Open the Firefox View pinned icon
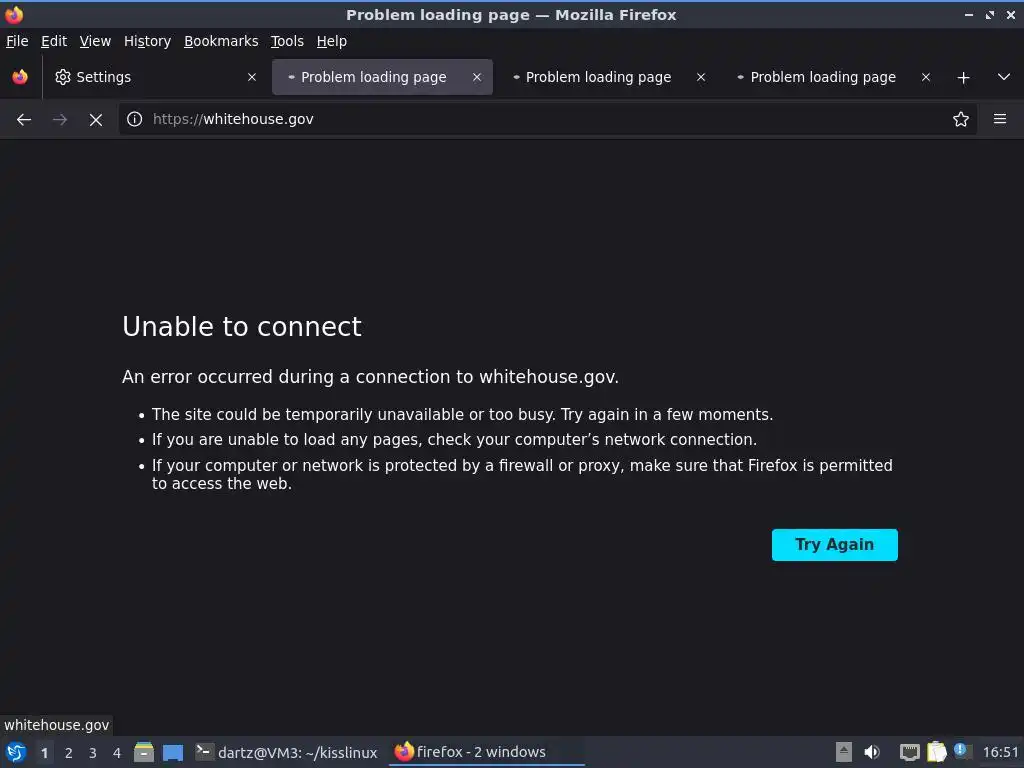 pos(20,77)
